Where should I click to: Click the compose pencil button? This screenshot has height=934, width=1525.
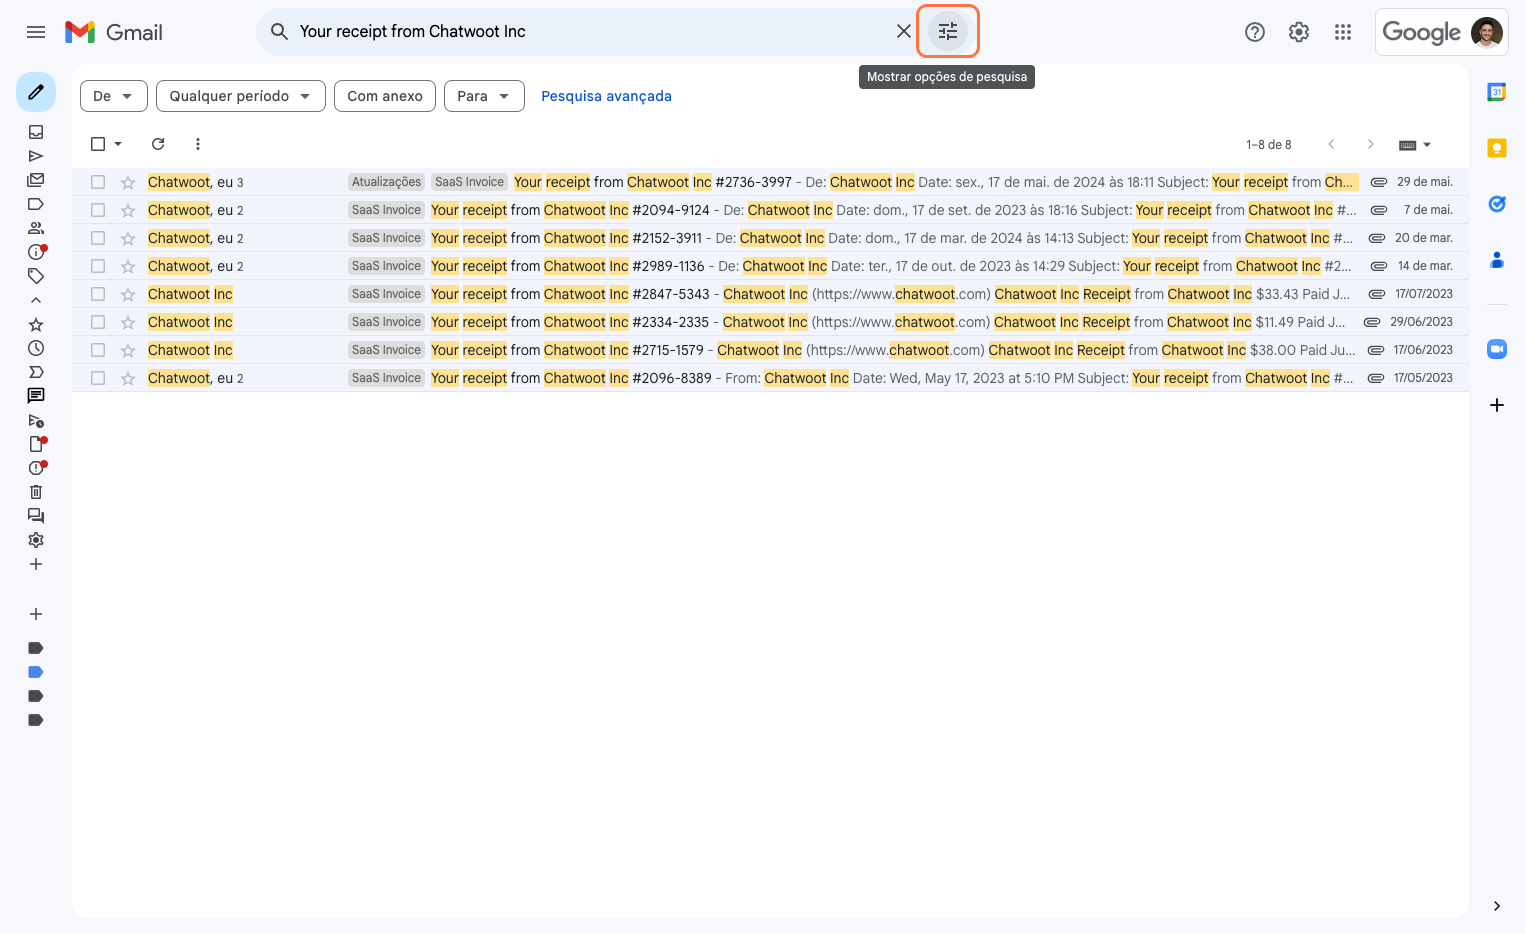(x=36, y=92)
